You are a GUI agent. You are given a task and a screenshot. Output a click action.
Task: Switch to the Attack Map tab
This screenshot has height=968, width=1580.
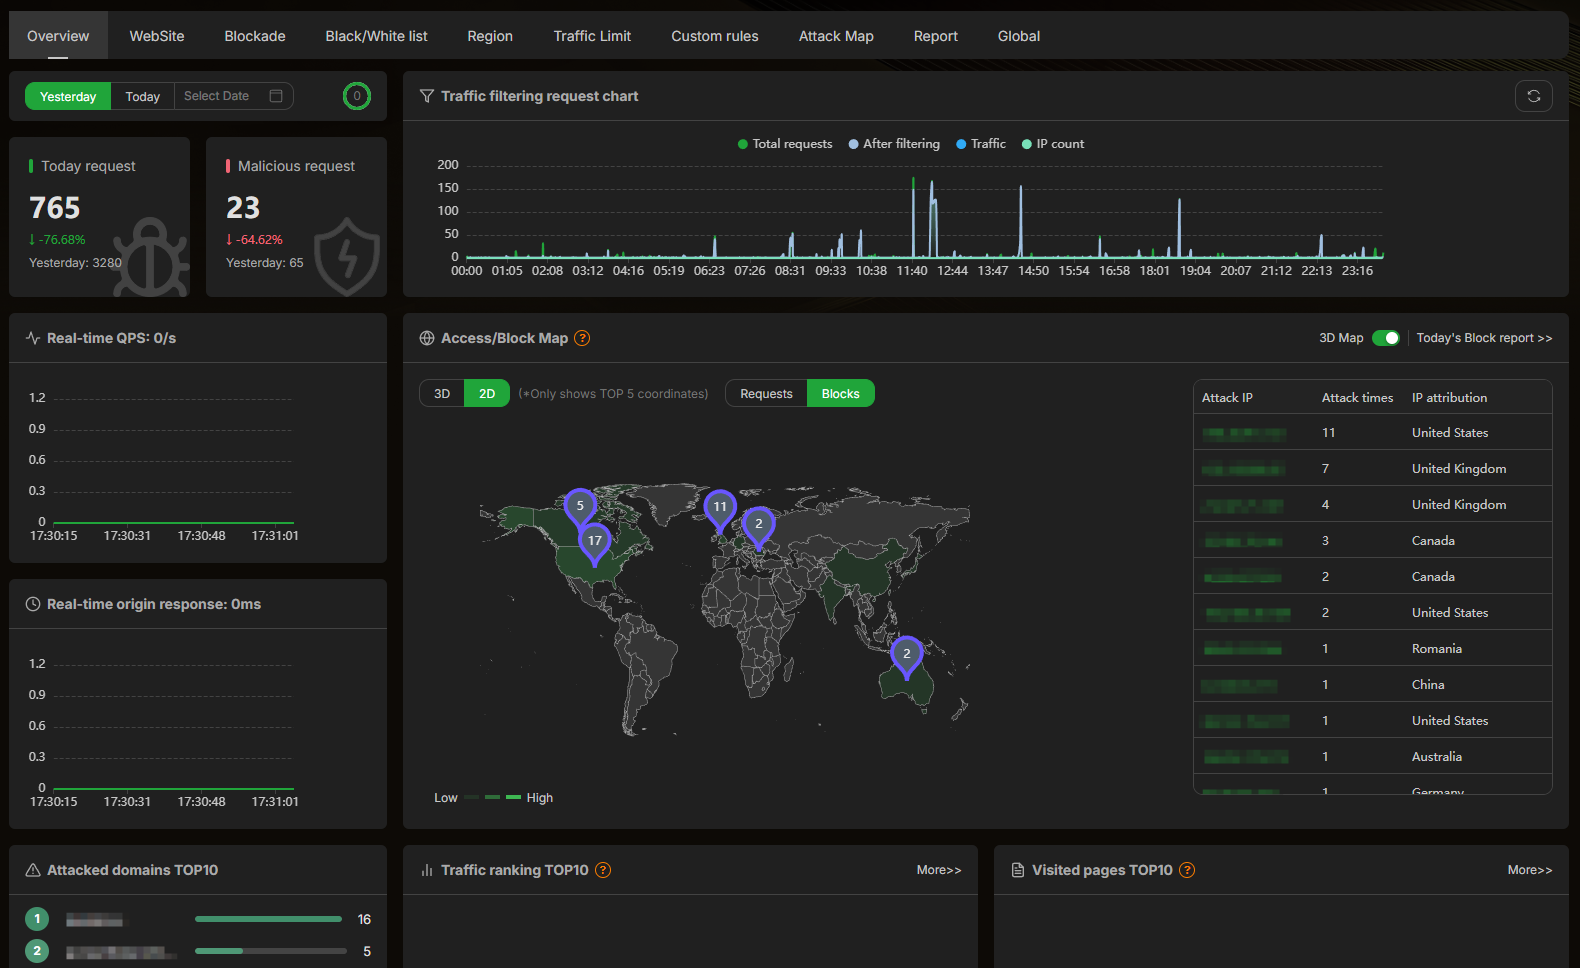836,36
